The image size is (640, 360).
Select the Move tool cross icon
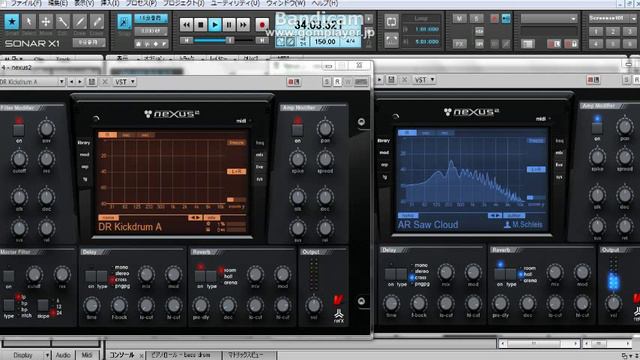46,22
